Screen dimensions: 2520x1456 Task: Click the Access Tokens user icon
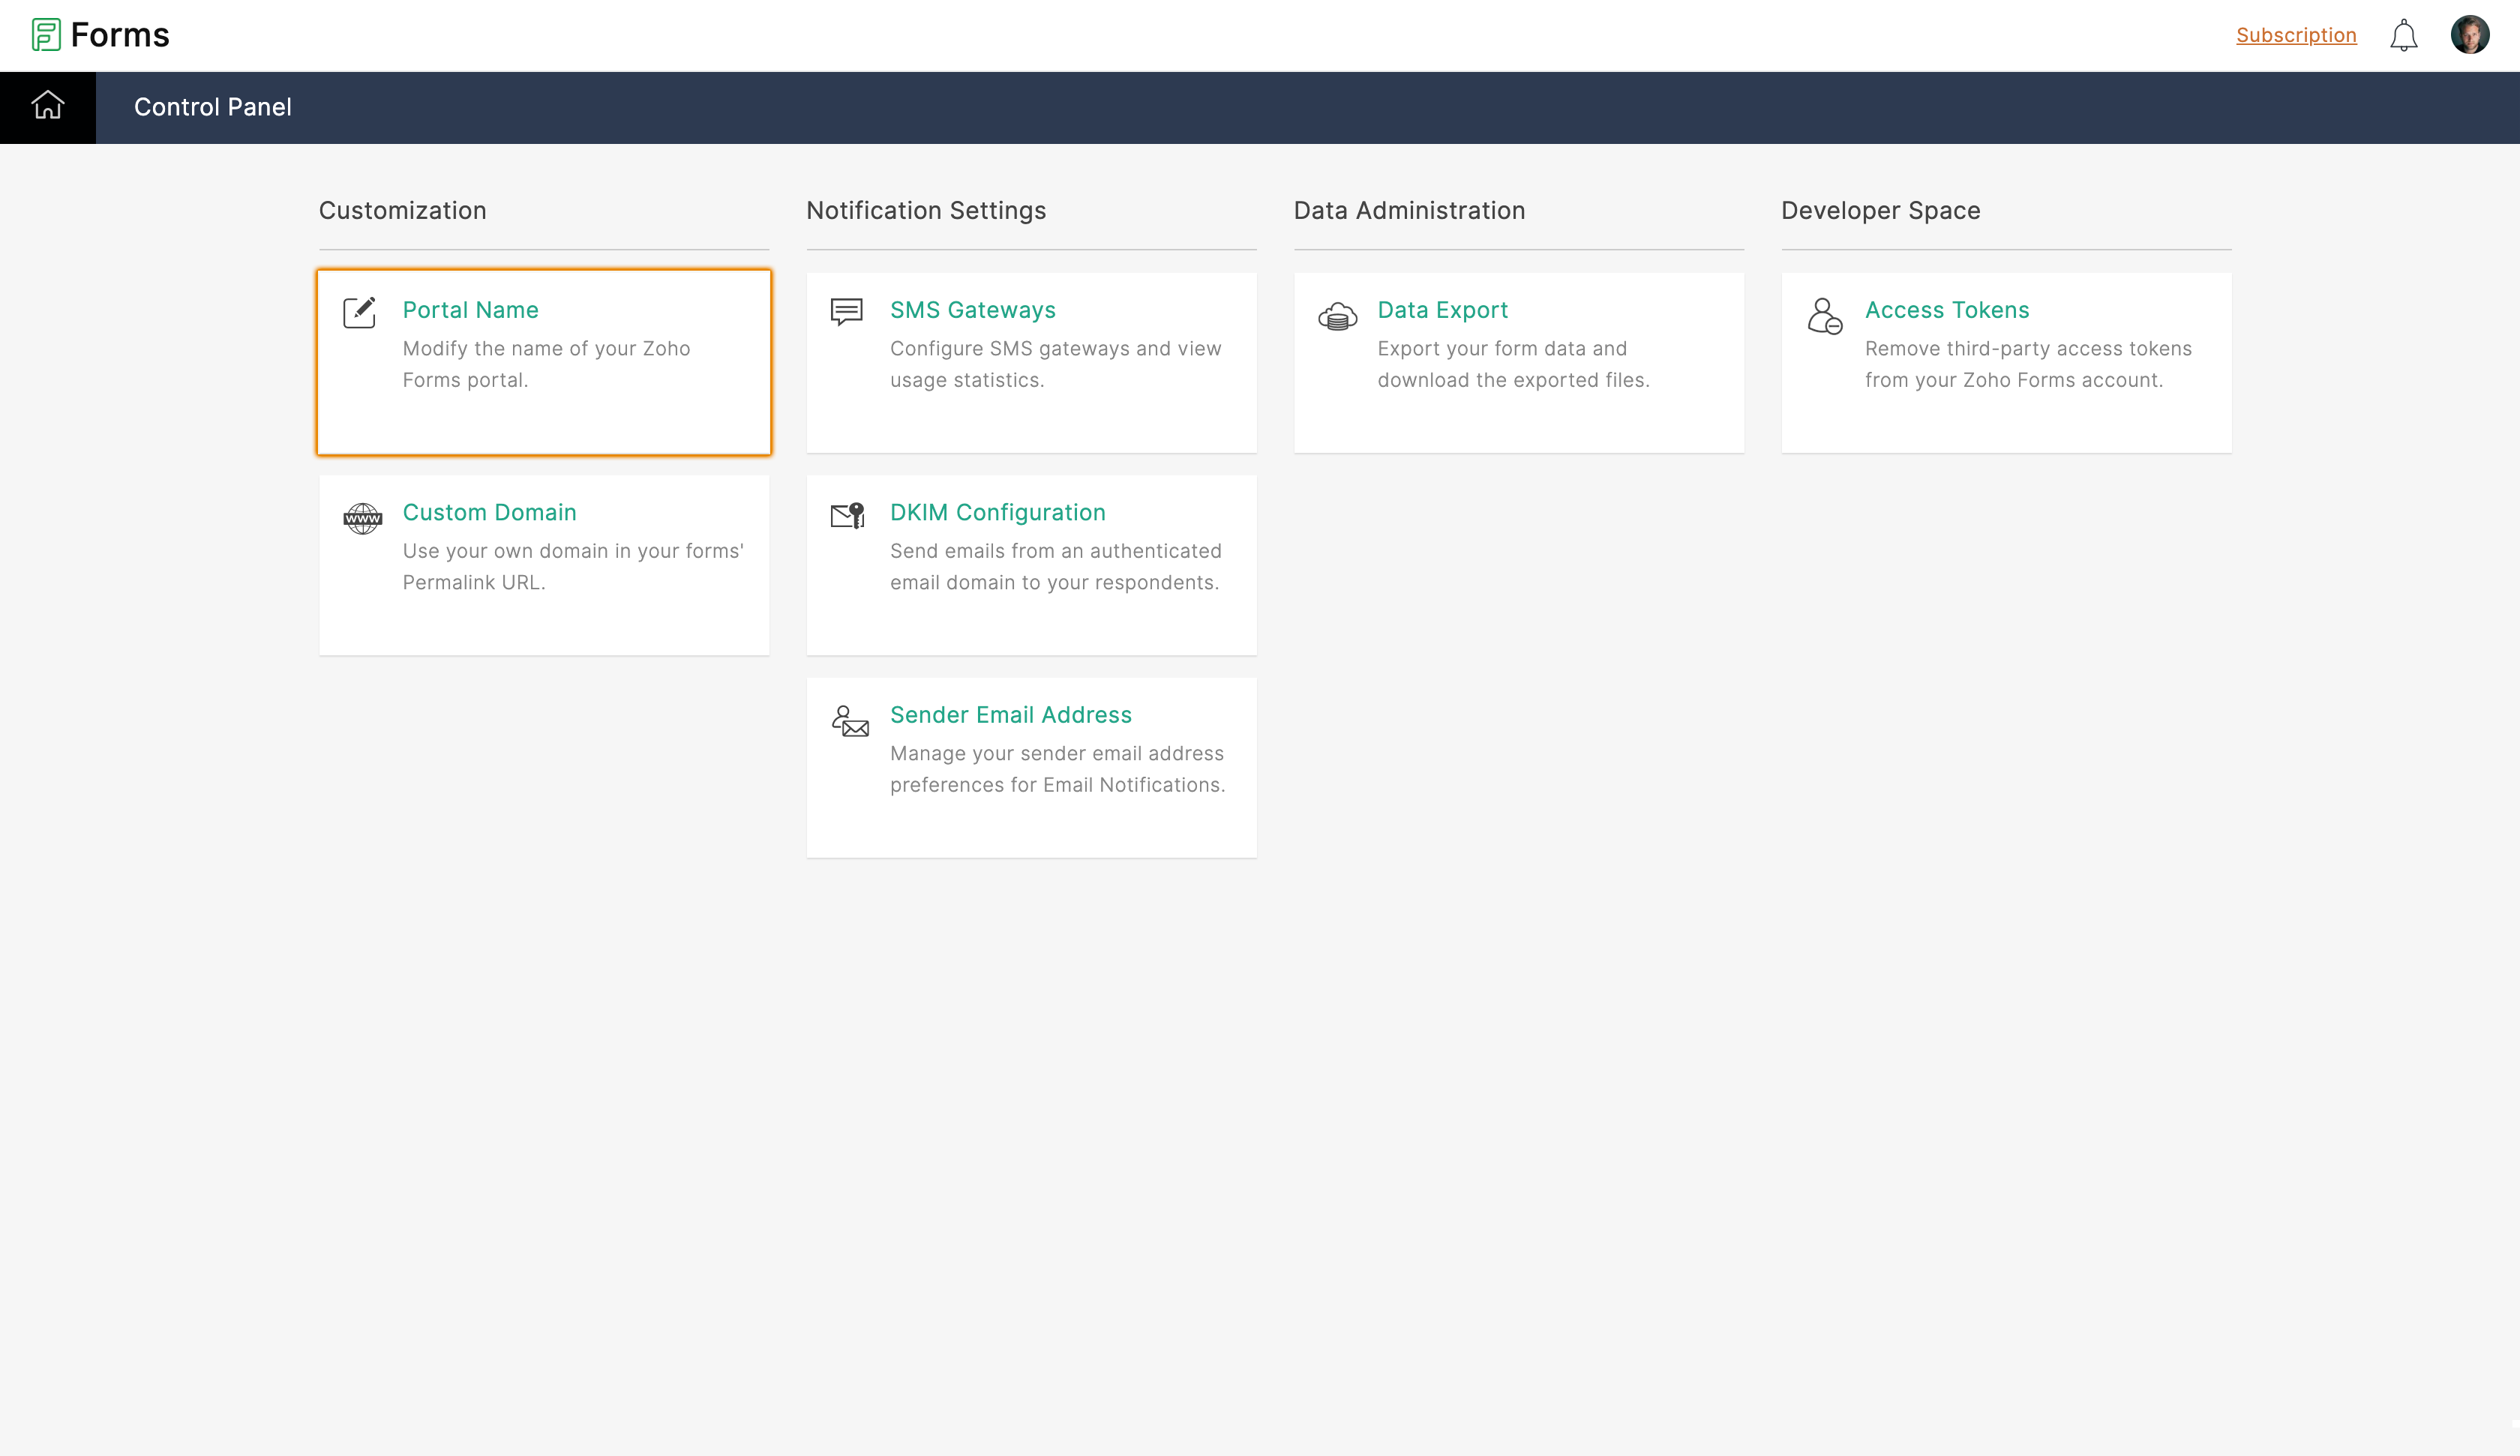click(x=1824, y=316)
